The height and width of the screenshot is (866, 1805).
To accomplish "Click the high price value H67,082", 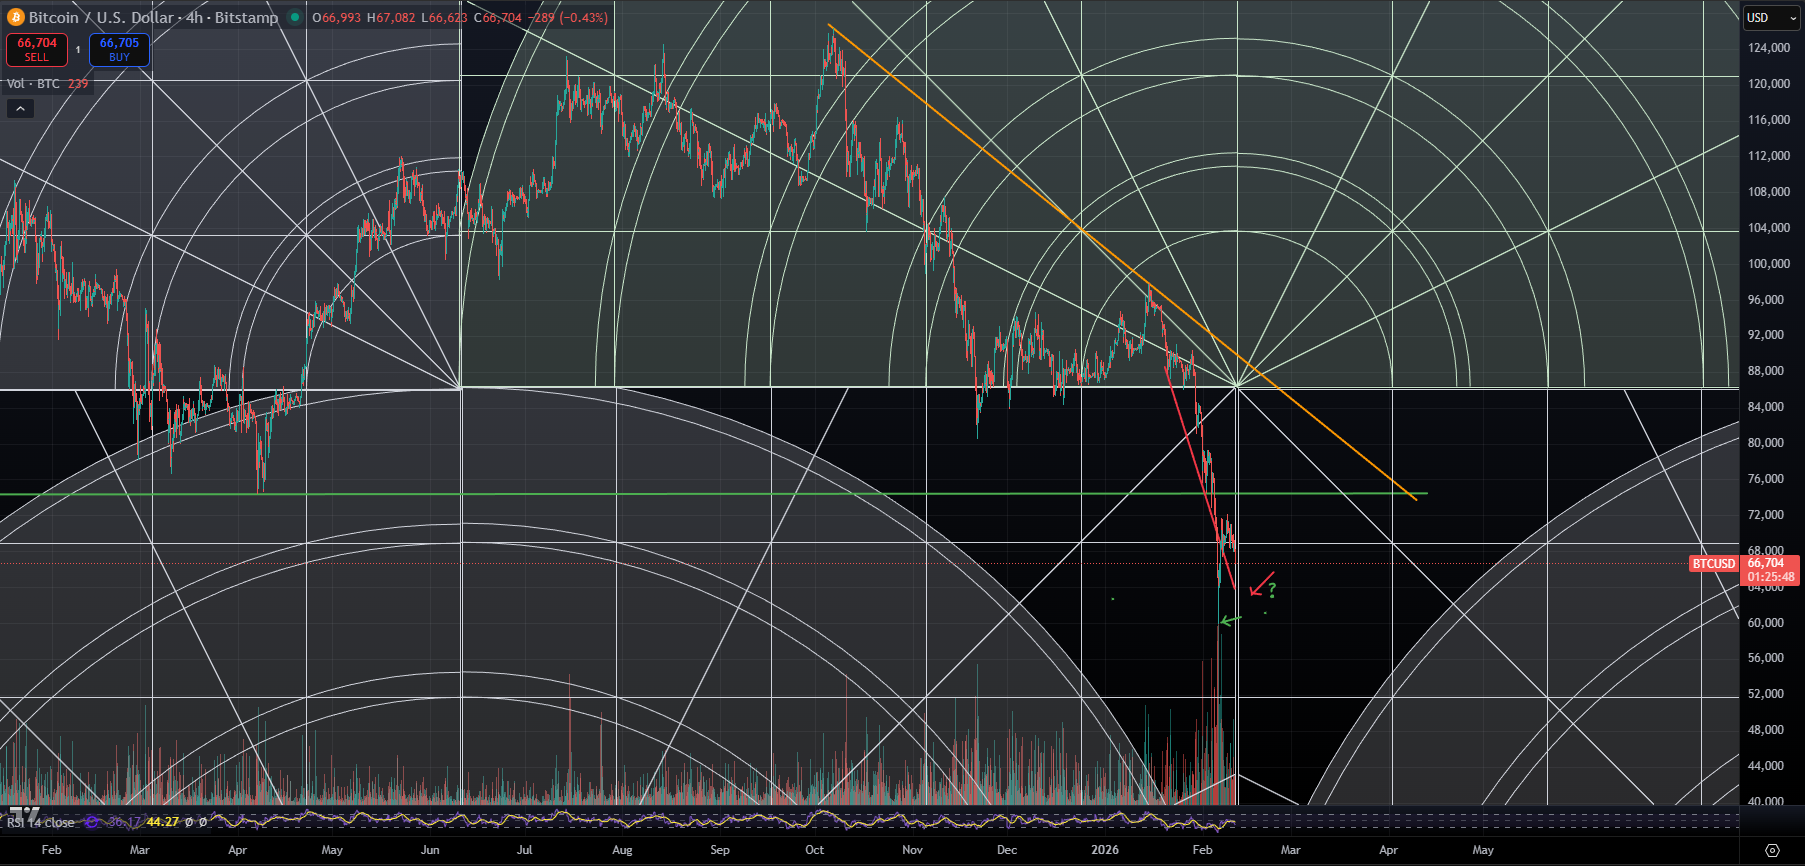I will [391, 17].
